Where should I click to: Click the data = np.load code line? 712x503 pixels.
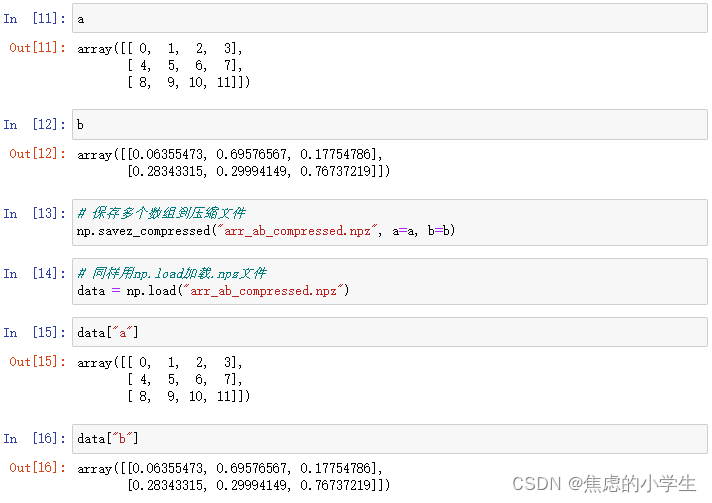212,291
